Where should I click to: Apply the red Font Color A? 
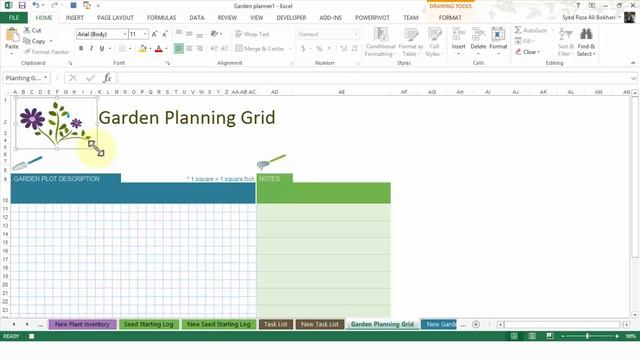(x=159, y=49)
